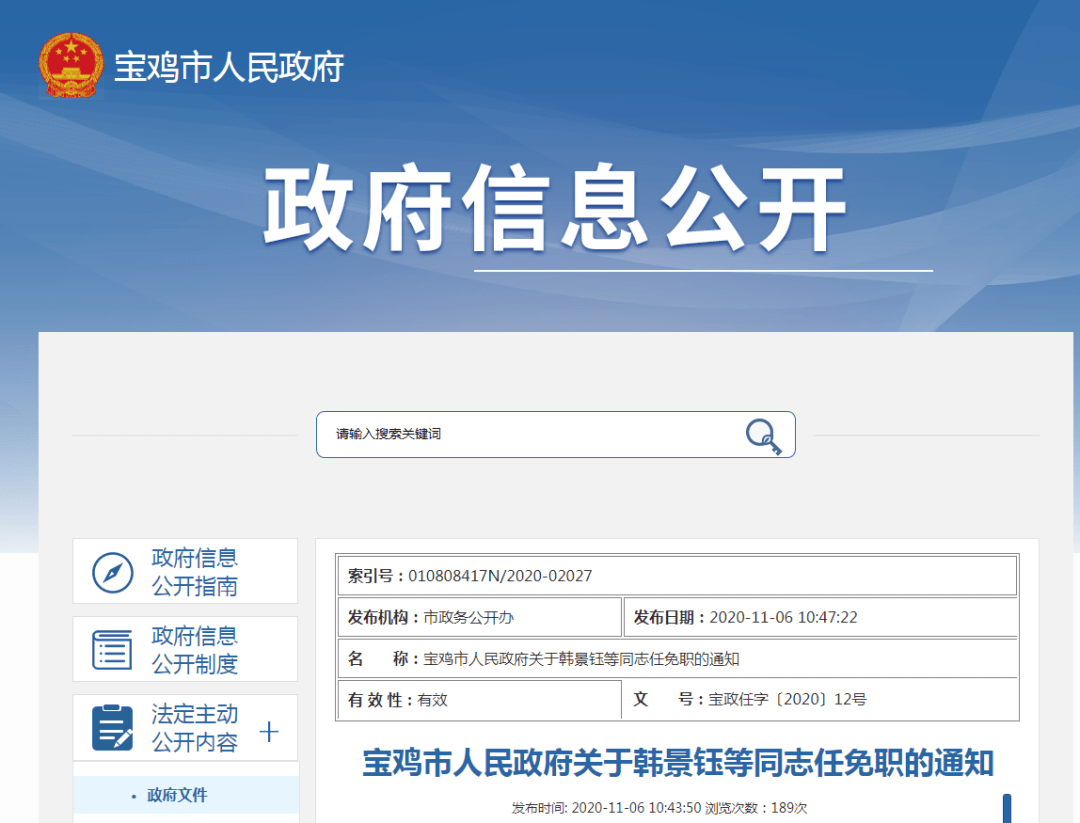
Task: Go to 宝鸡市人民政府 site title
Action: (229, 67)
